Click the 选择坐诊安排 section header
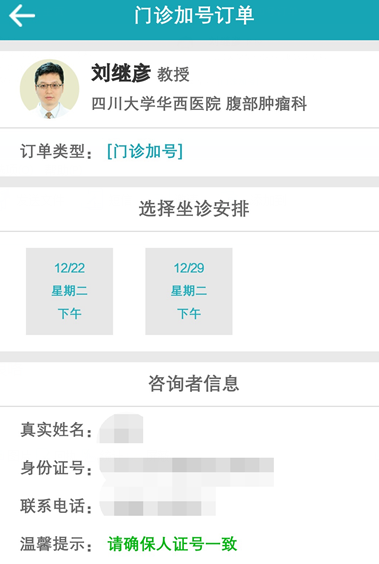The width and height of the screenshot is (379, 564). click(194, 209)
